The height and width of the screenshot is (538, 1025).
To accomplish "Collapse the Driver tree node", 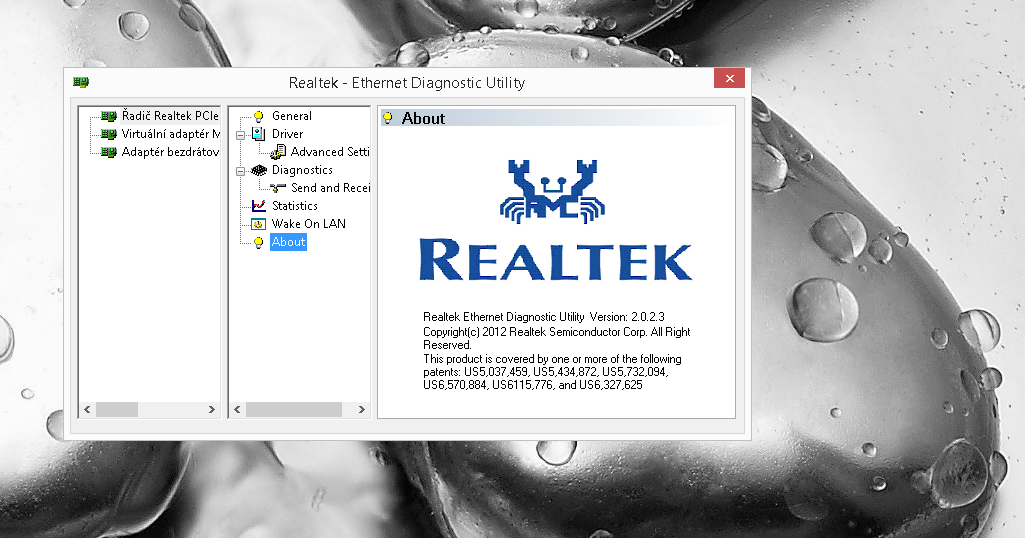I will pos(241,135).
